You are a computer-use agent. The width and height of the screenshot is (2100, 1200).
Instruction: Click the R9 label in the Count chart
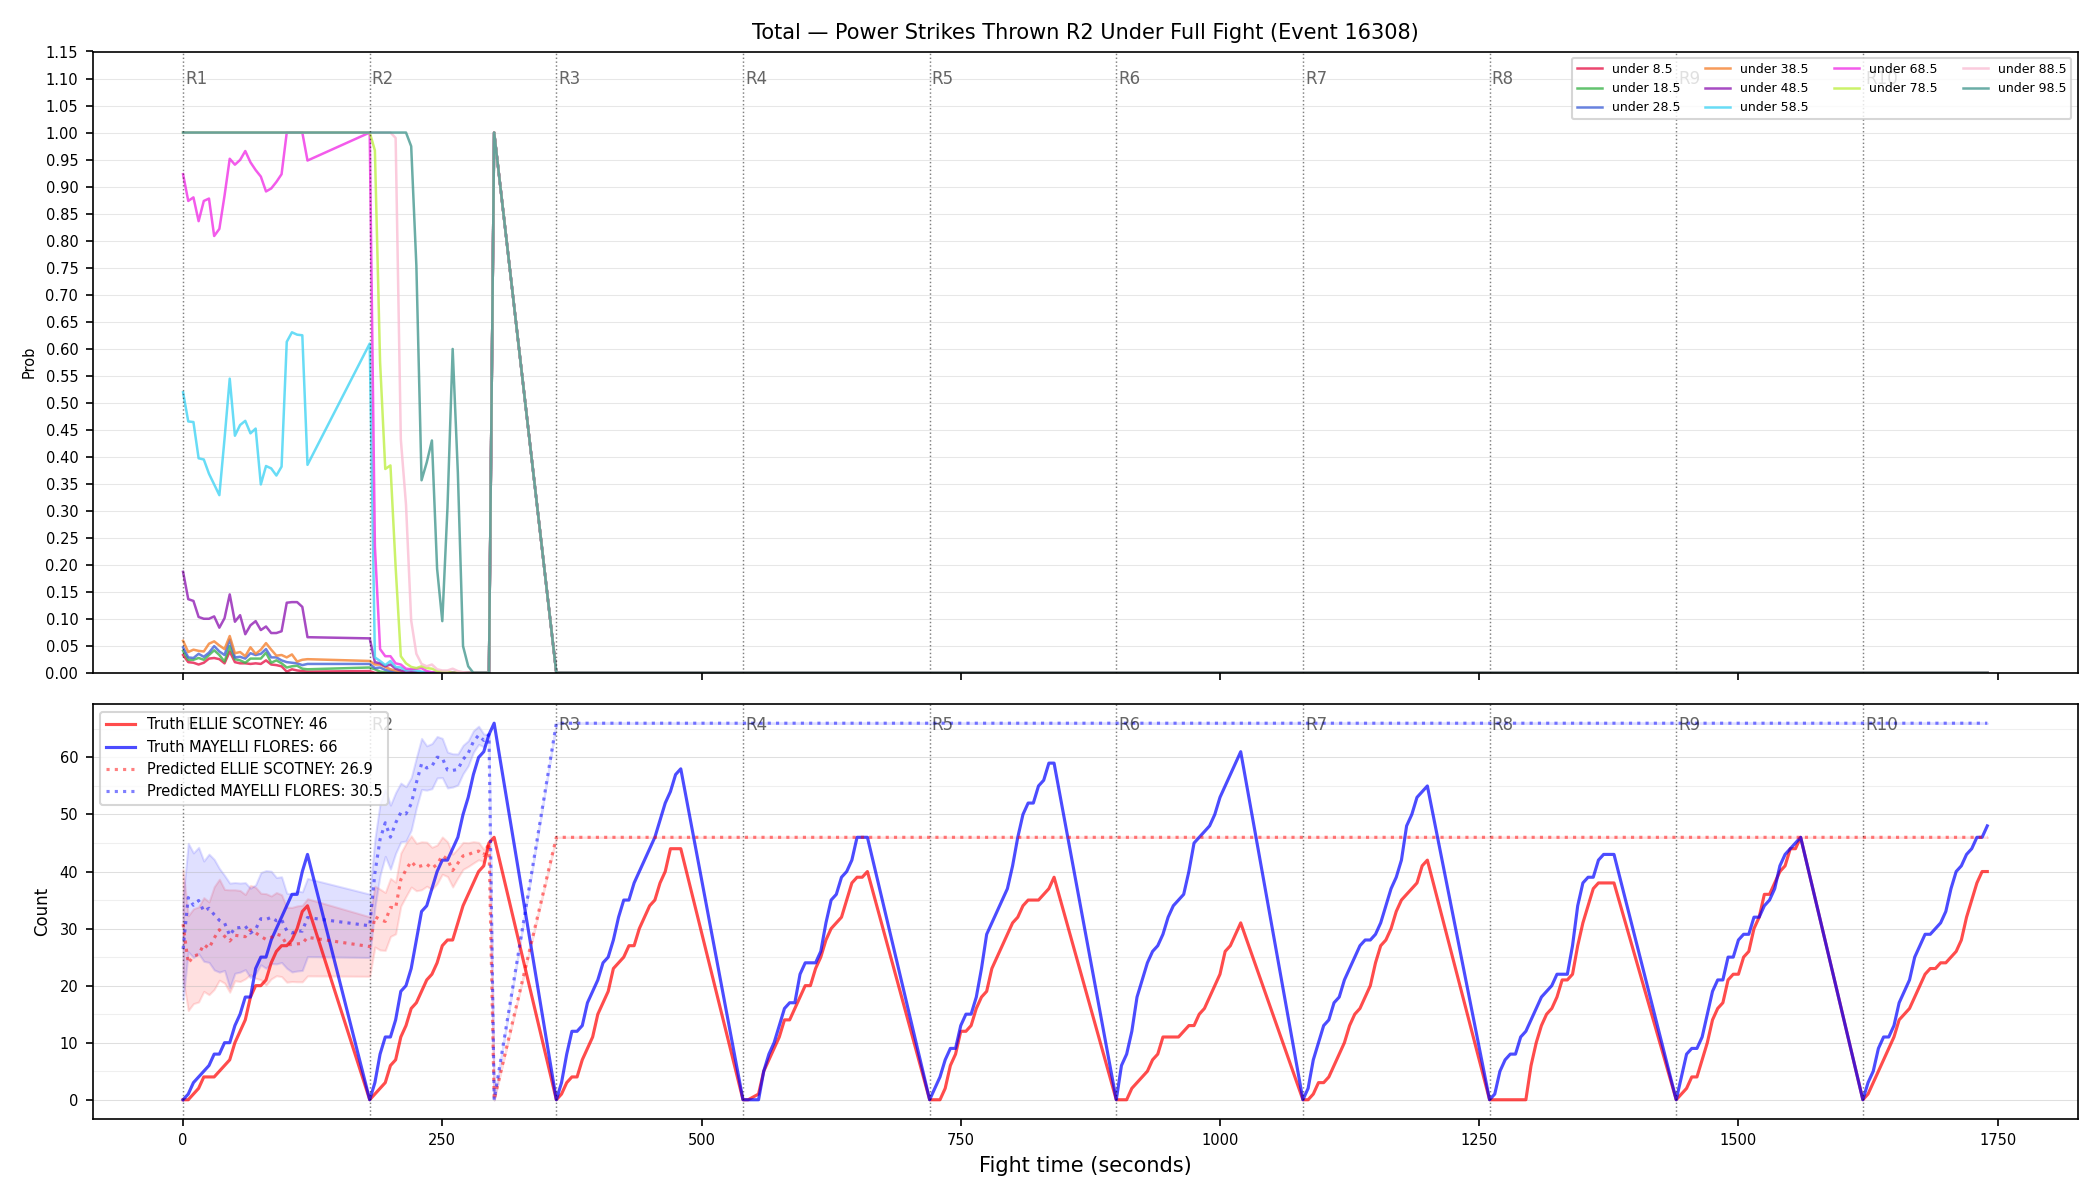tap(1689, 724)
